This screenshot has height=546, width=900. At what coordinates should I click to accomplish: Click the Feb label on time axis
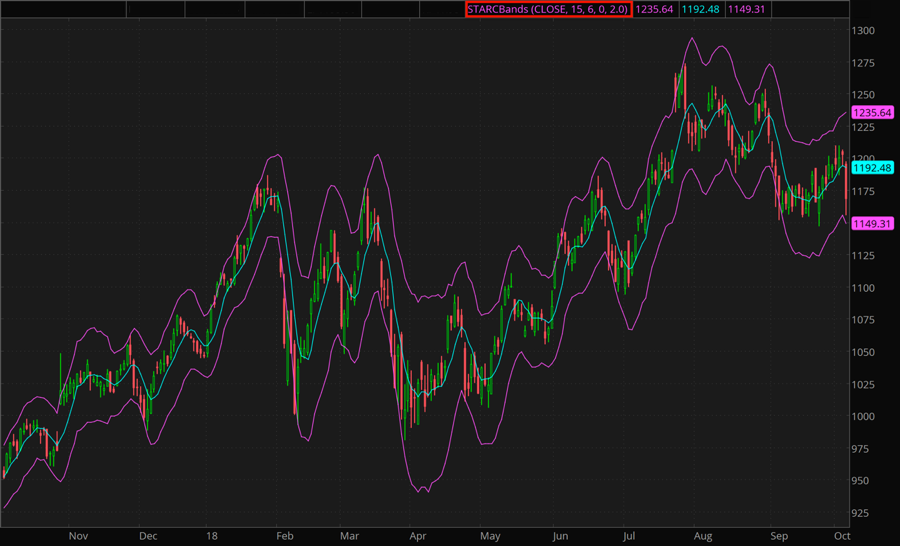point(284,535)
